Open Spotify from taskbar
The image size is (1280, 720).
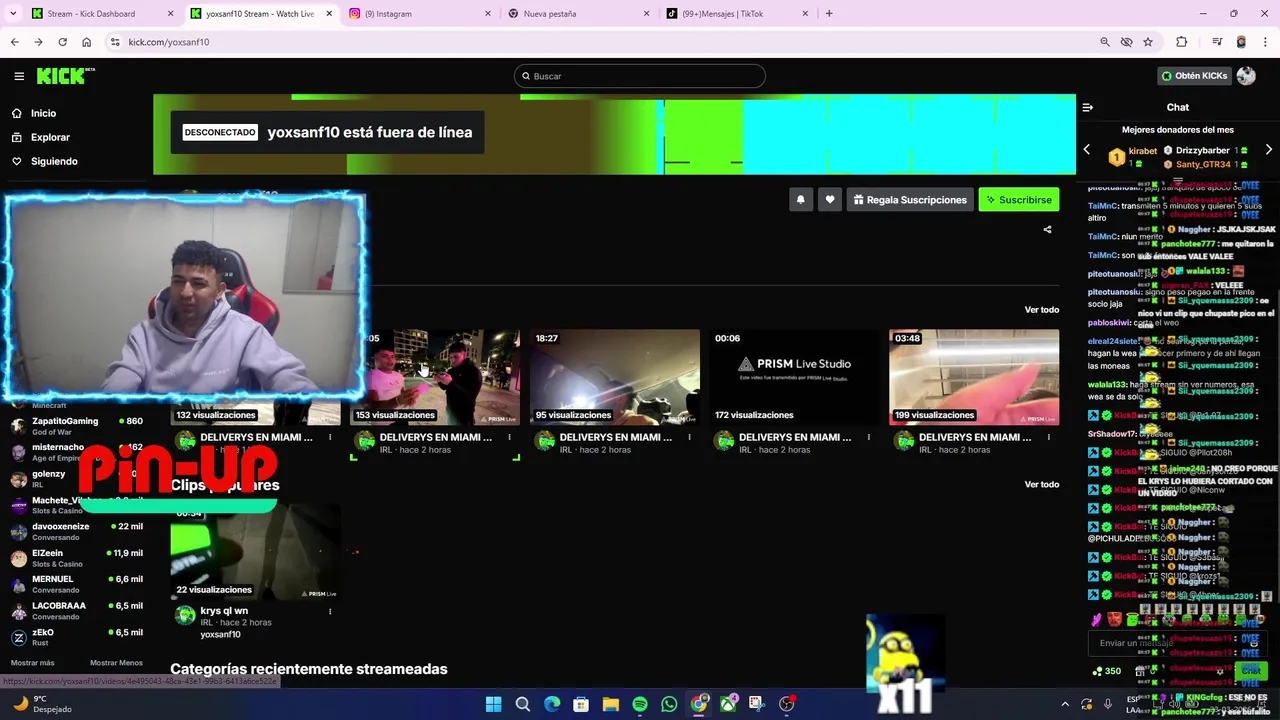pos(640,704)
